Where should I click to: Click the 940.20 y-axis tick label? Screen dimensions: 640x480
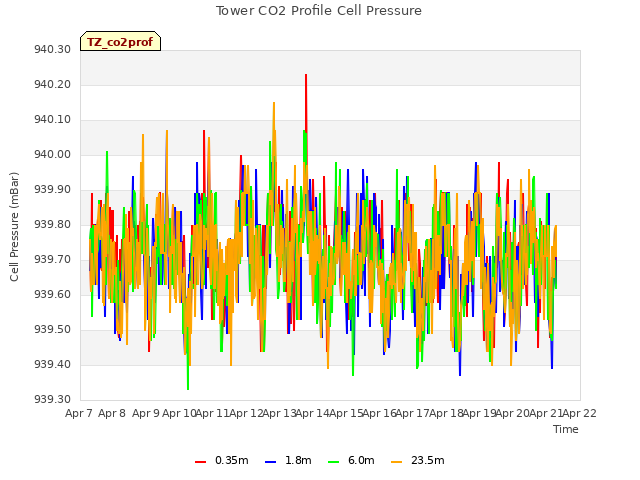click(52, 85)
